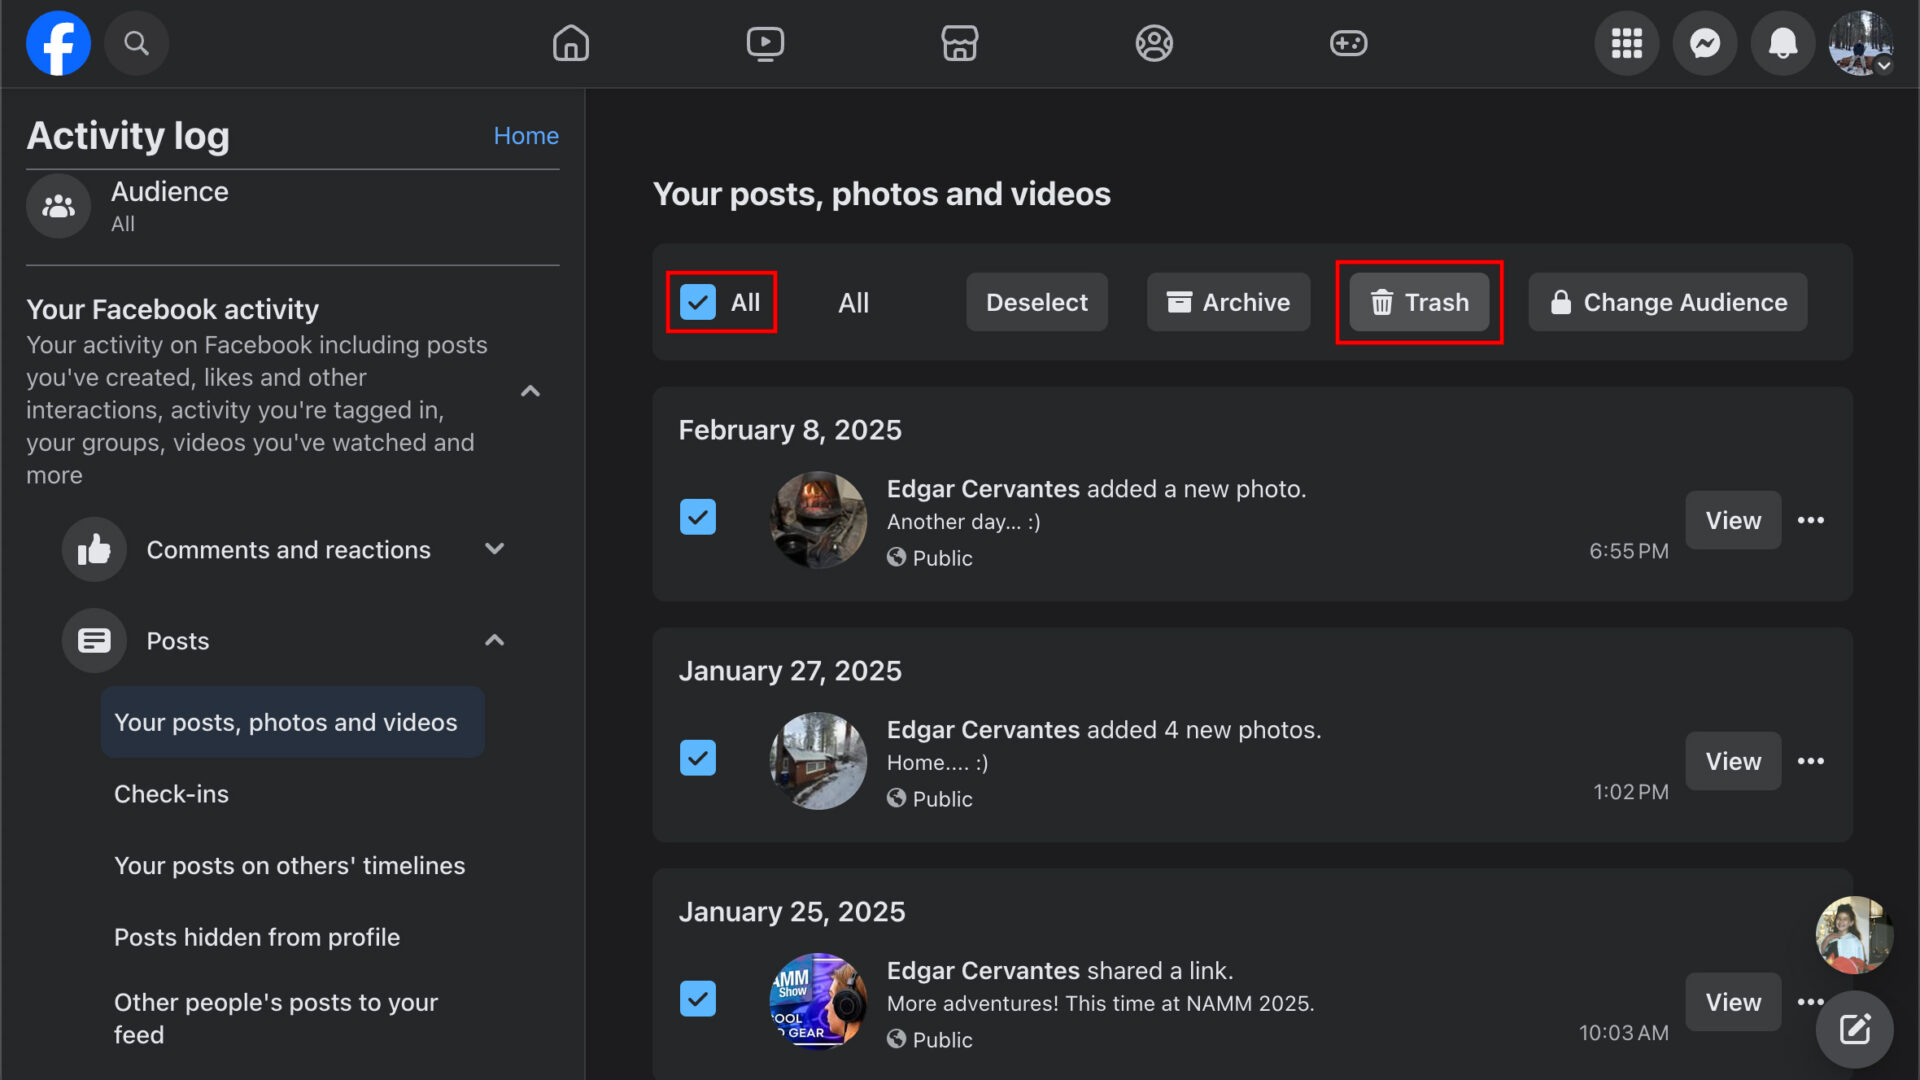The image size is (1920, 1080).
Task: Open the Groups section
Action: (x=1153, y=43)
